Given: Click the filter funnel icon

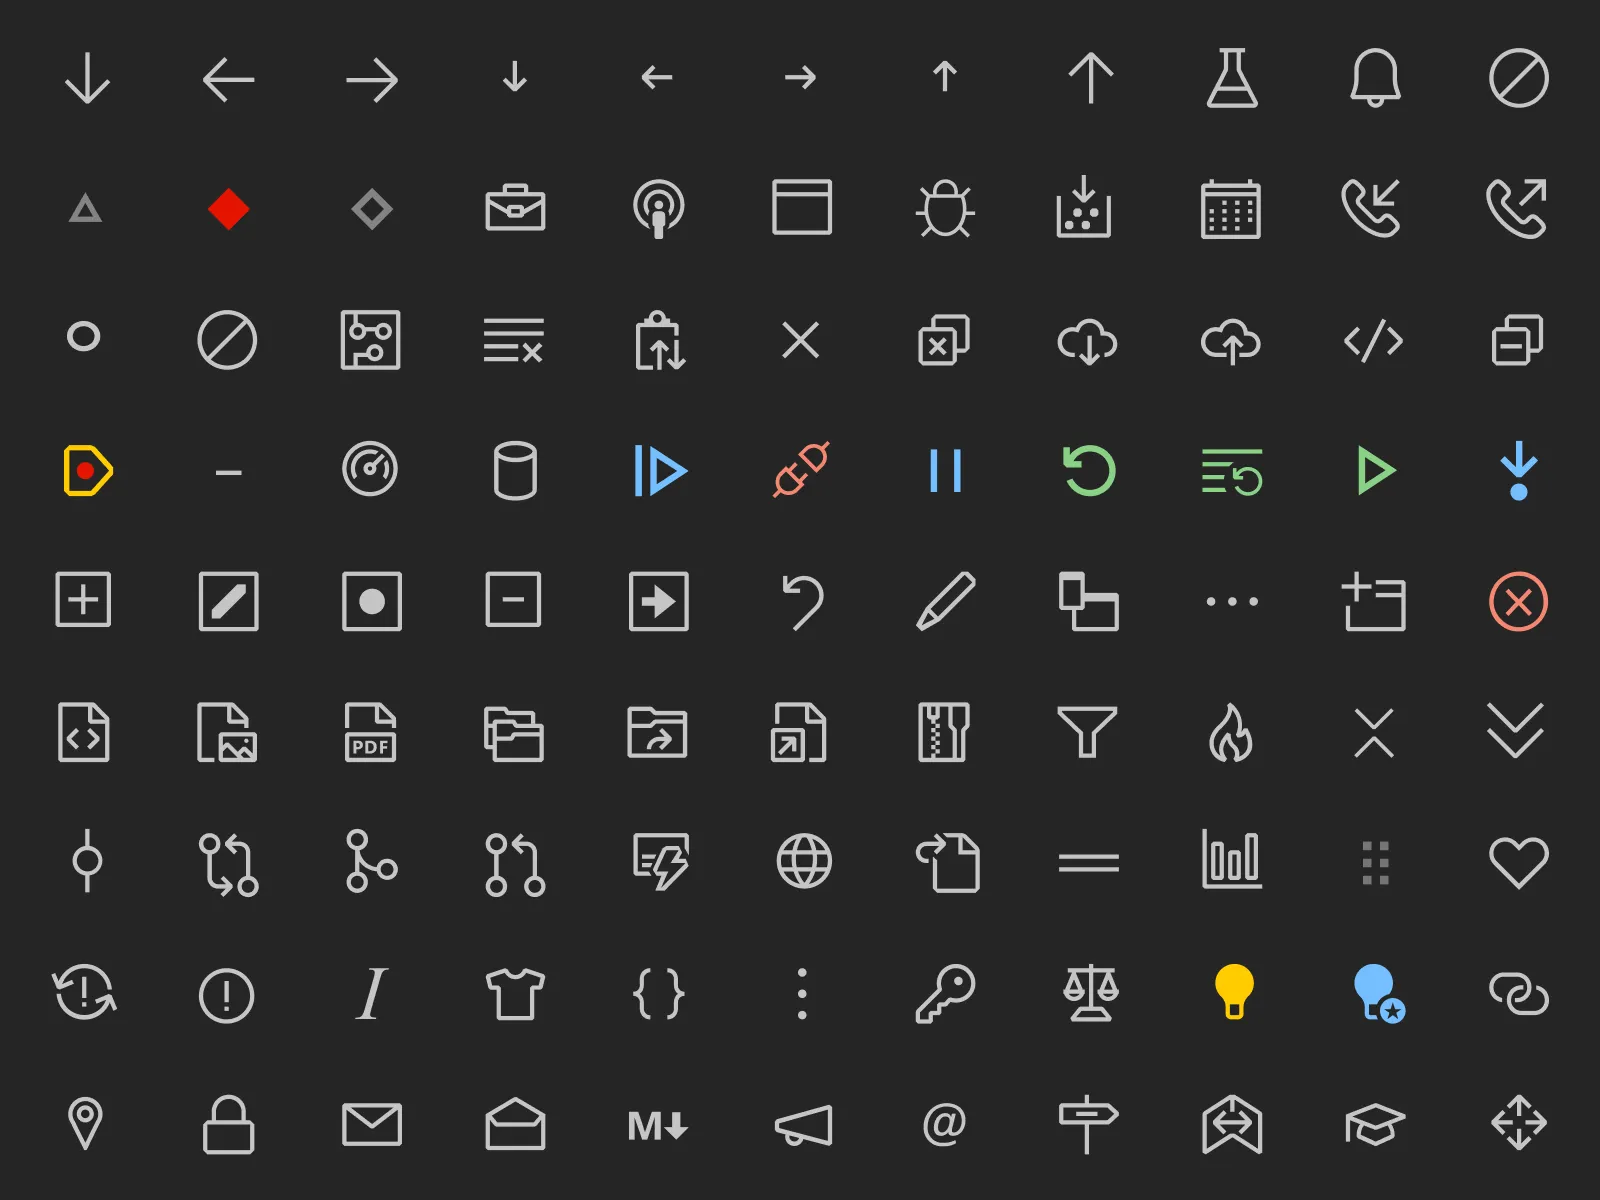Looking at the screenshot, I should tap(1087, 732).
